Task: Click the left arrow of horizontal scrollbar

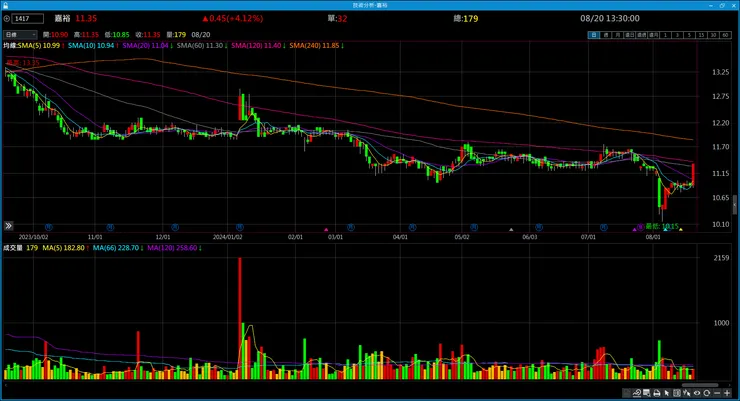Action: click(6, 385)
